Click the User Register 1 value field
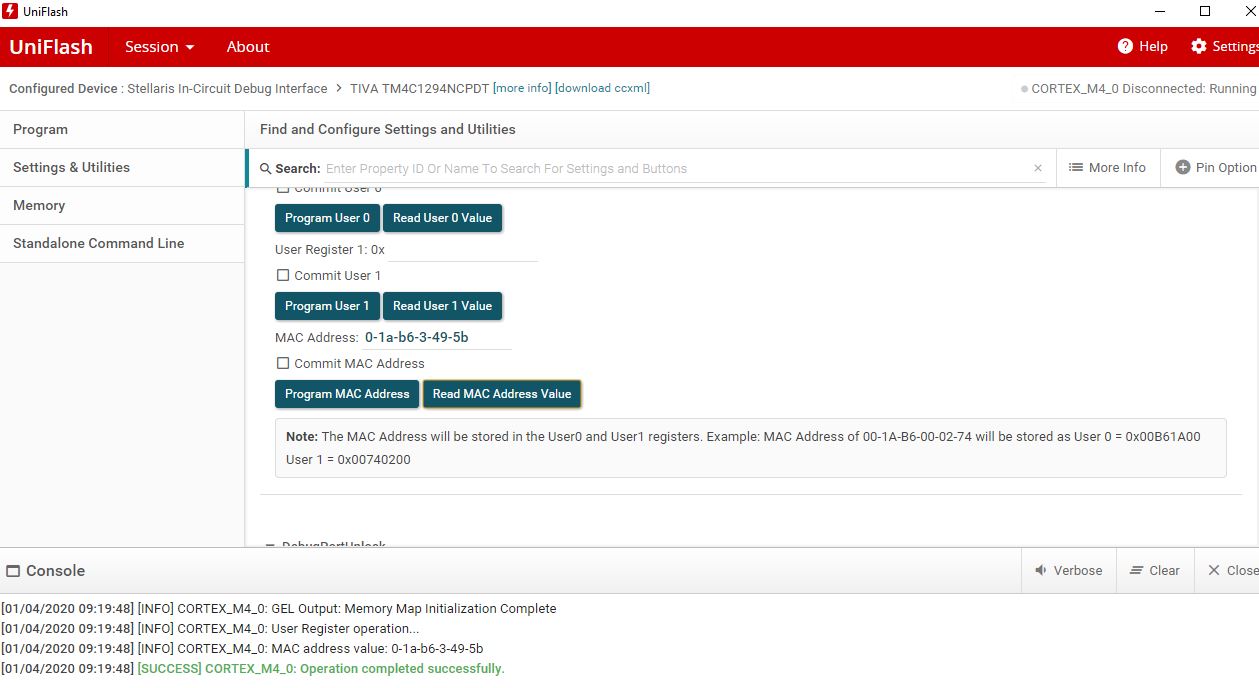 (x=462, y=249)
